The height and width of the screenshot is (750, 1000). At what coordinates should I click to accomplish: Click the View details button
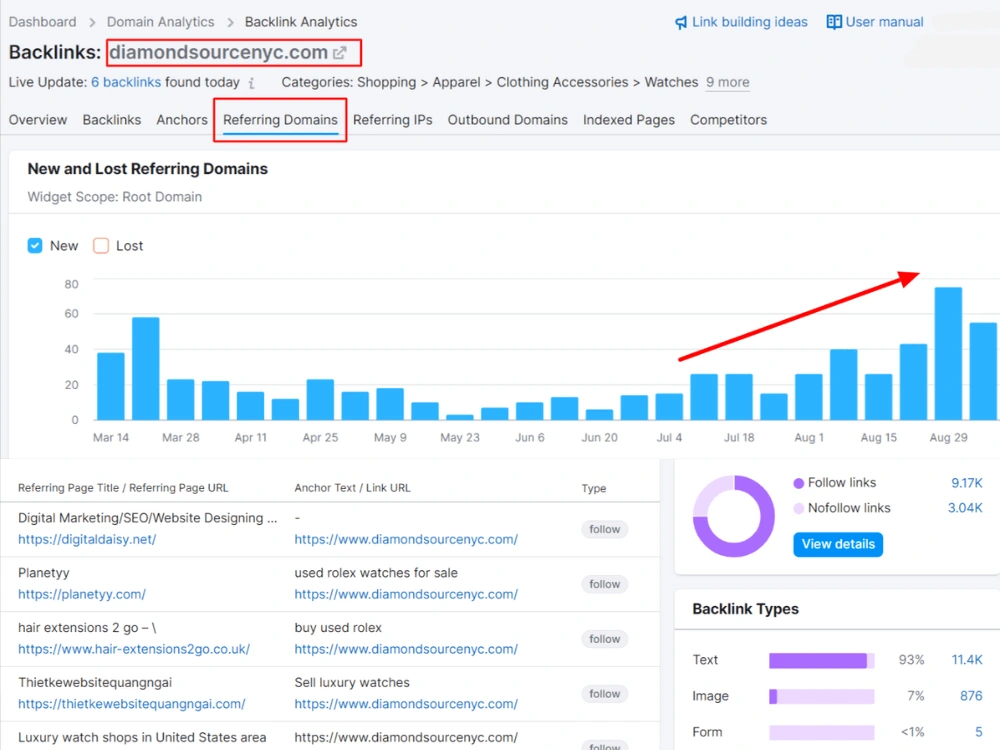(x=838, y=544)
